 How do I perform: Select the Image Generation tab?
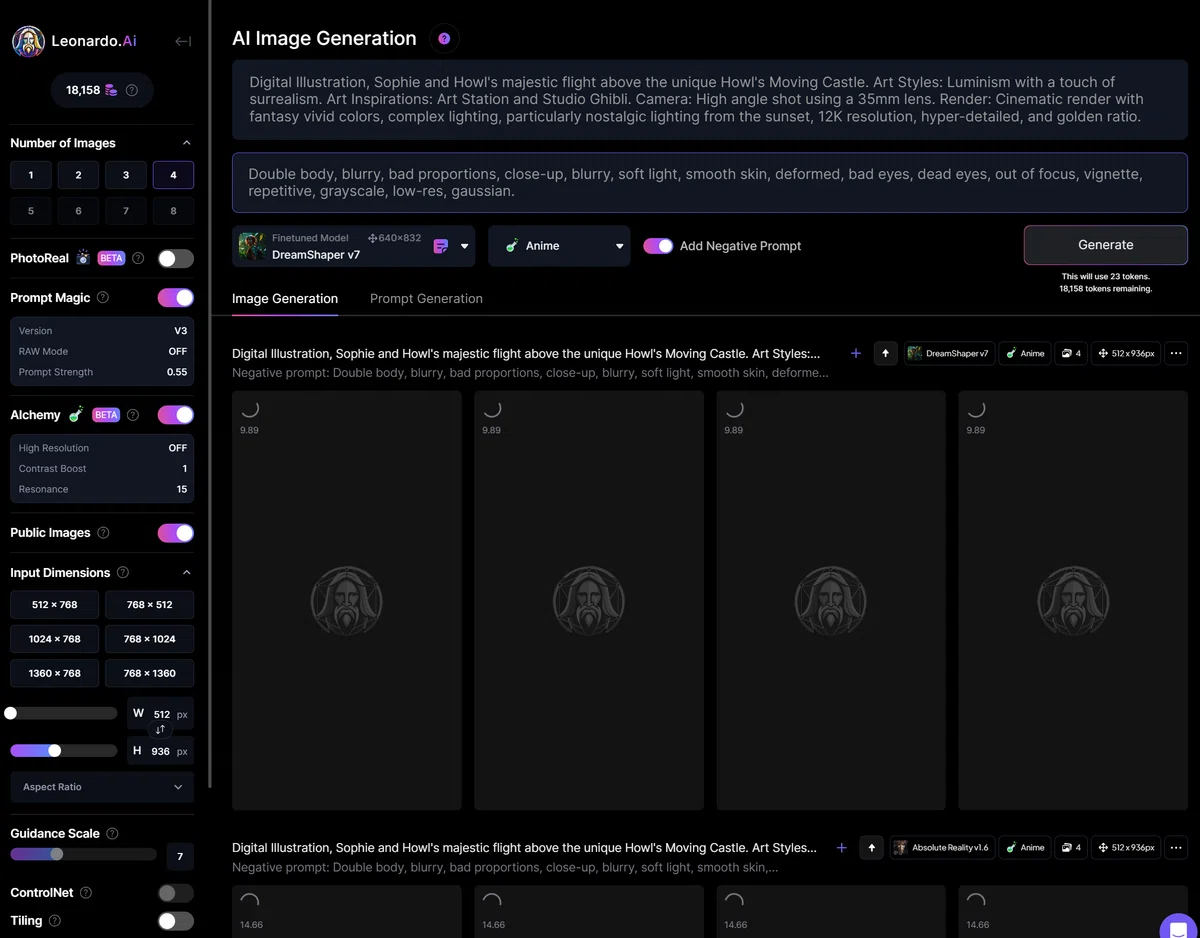285,299
